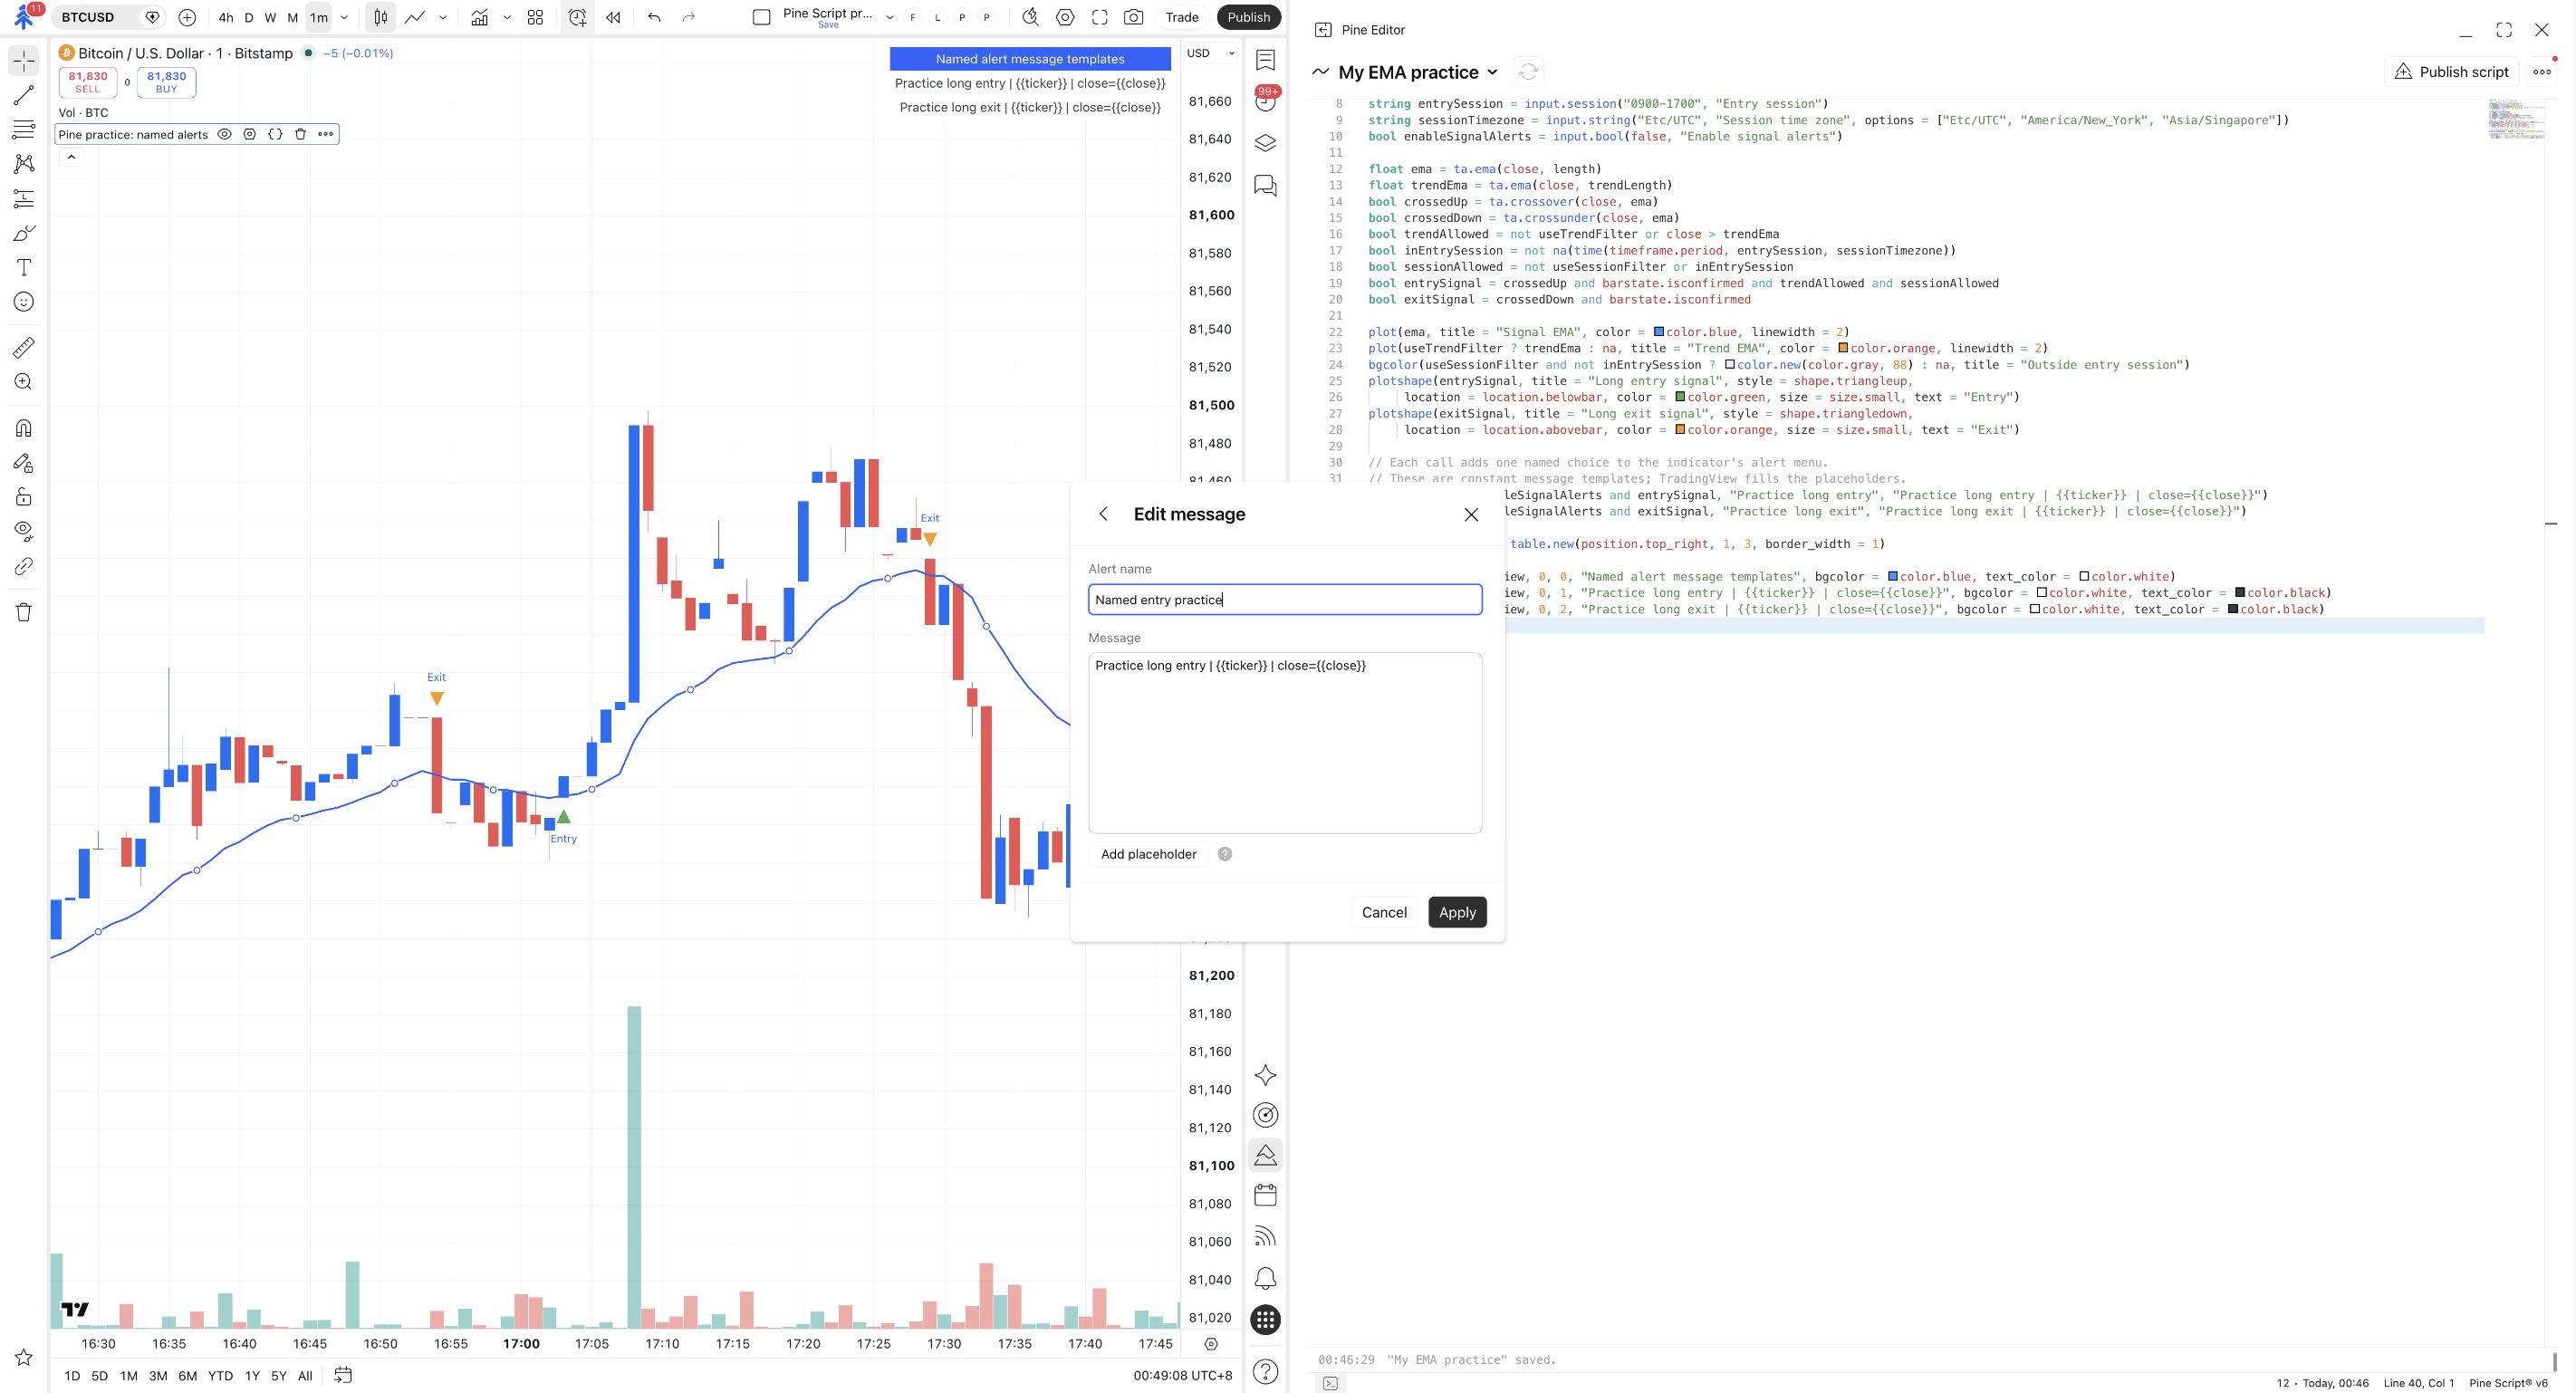
Task: Click Add placeholder in Edit message
Action: coord(1148,854)
